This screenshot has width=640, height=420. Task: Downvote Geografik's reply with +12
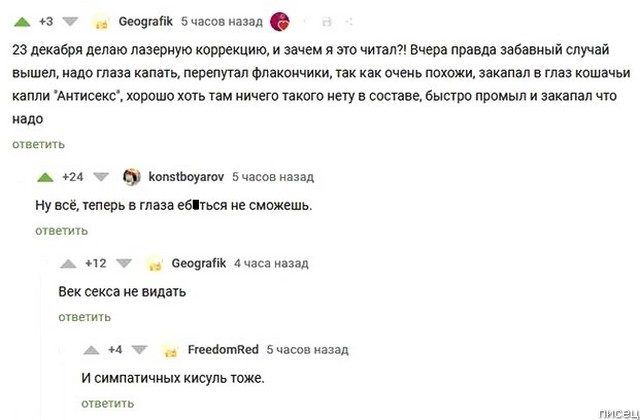(x=123, y=264)
